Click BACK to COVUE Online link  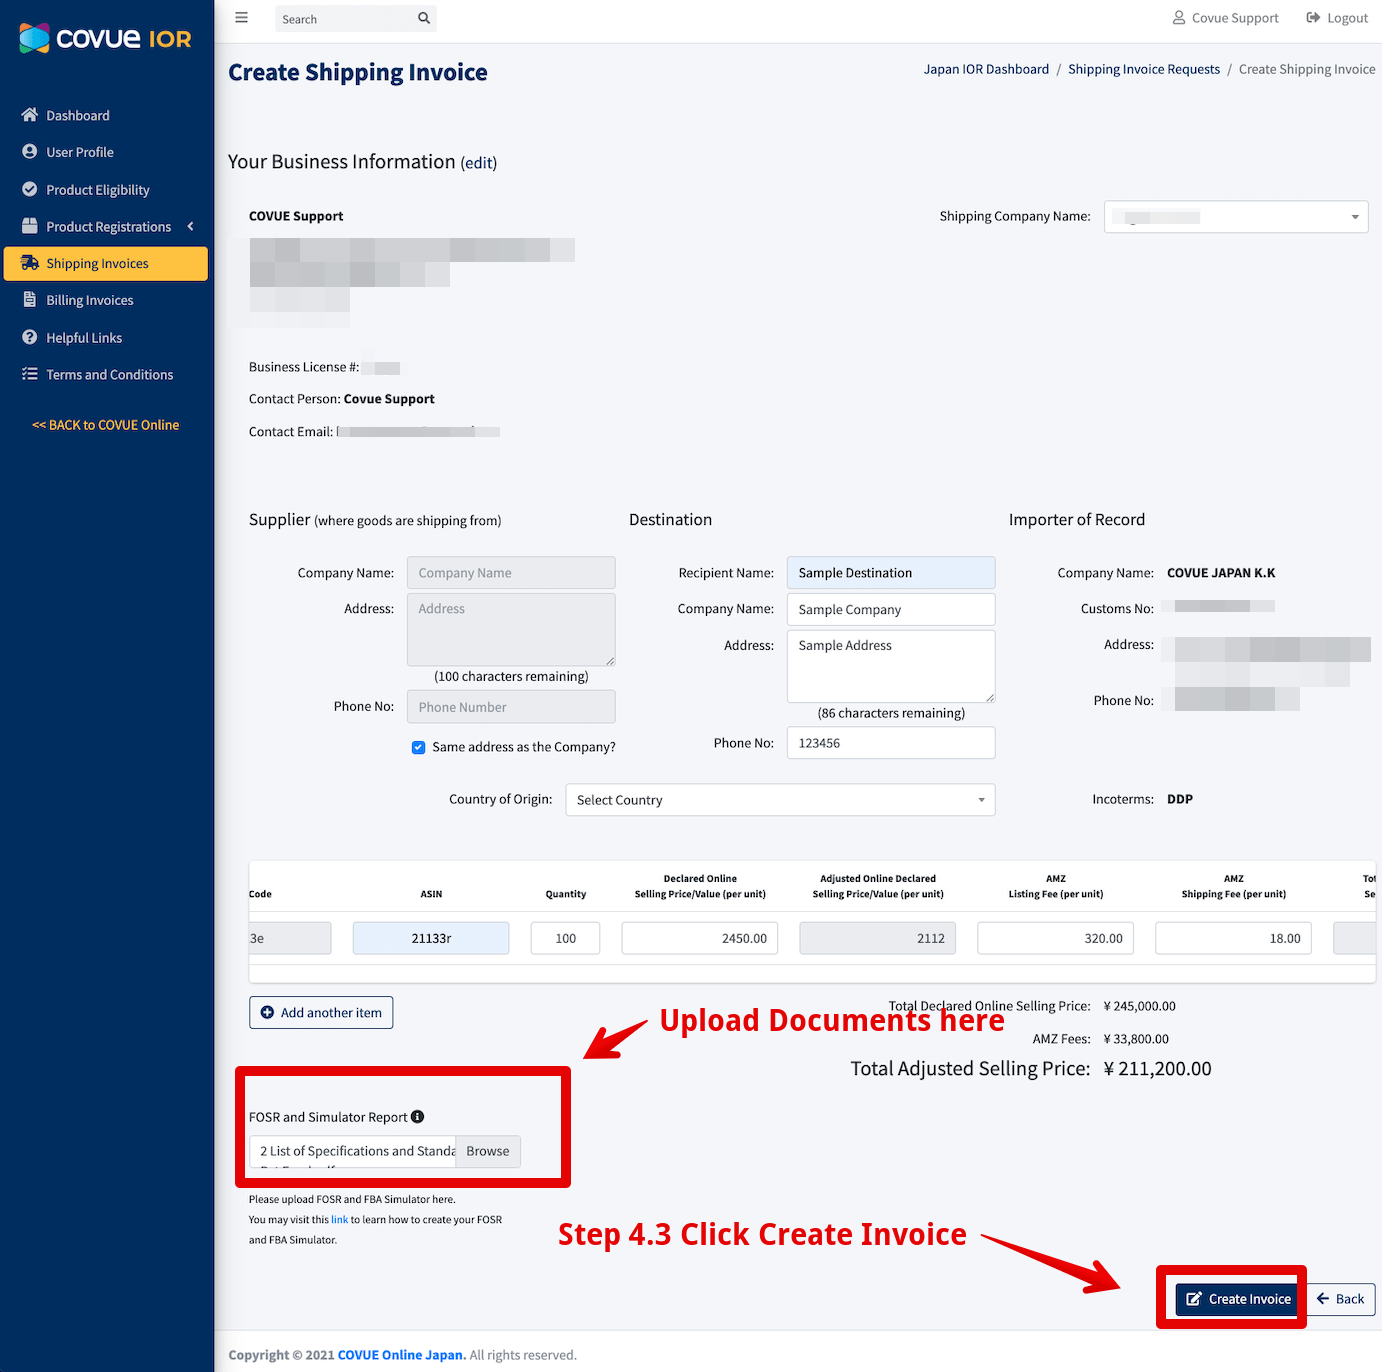[x=106, y=425]
